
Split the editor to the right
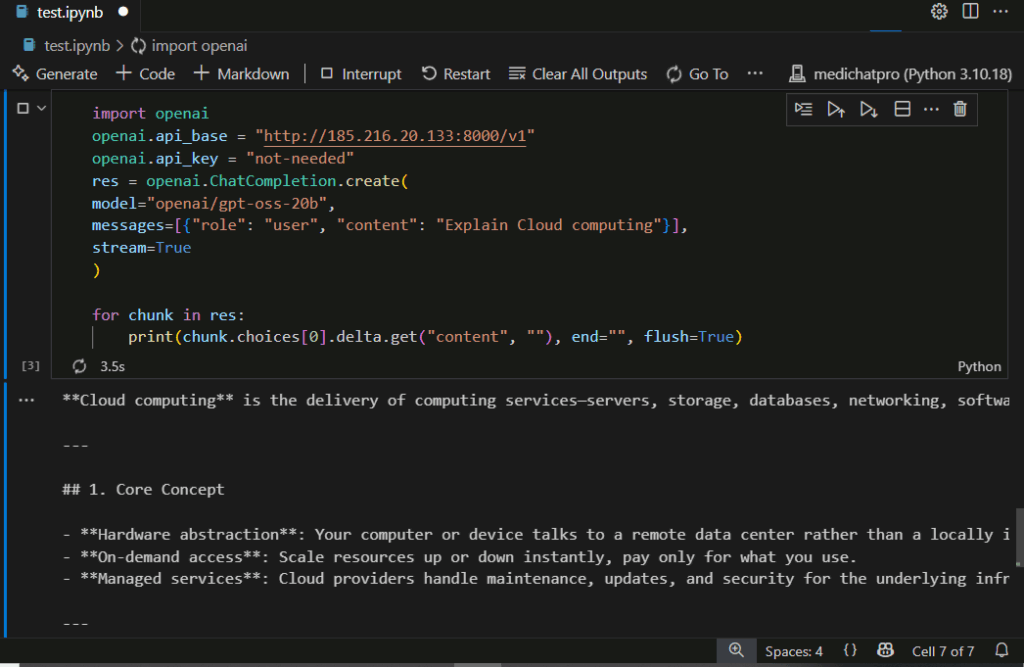[x=970, y=12]
